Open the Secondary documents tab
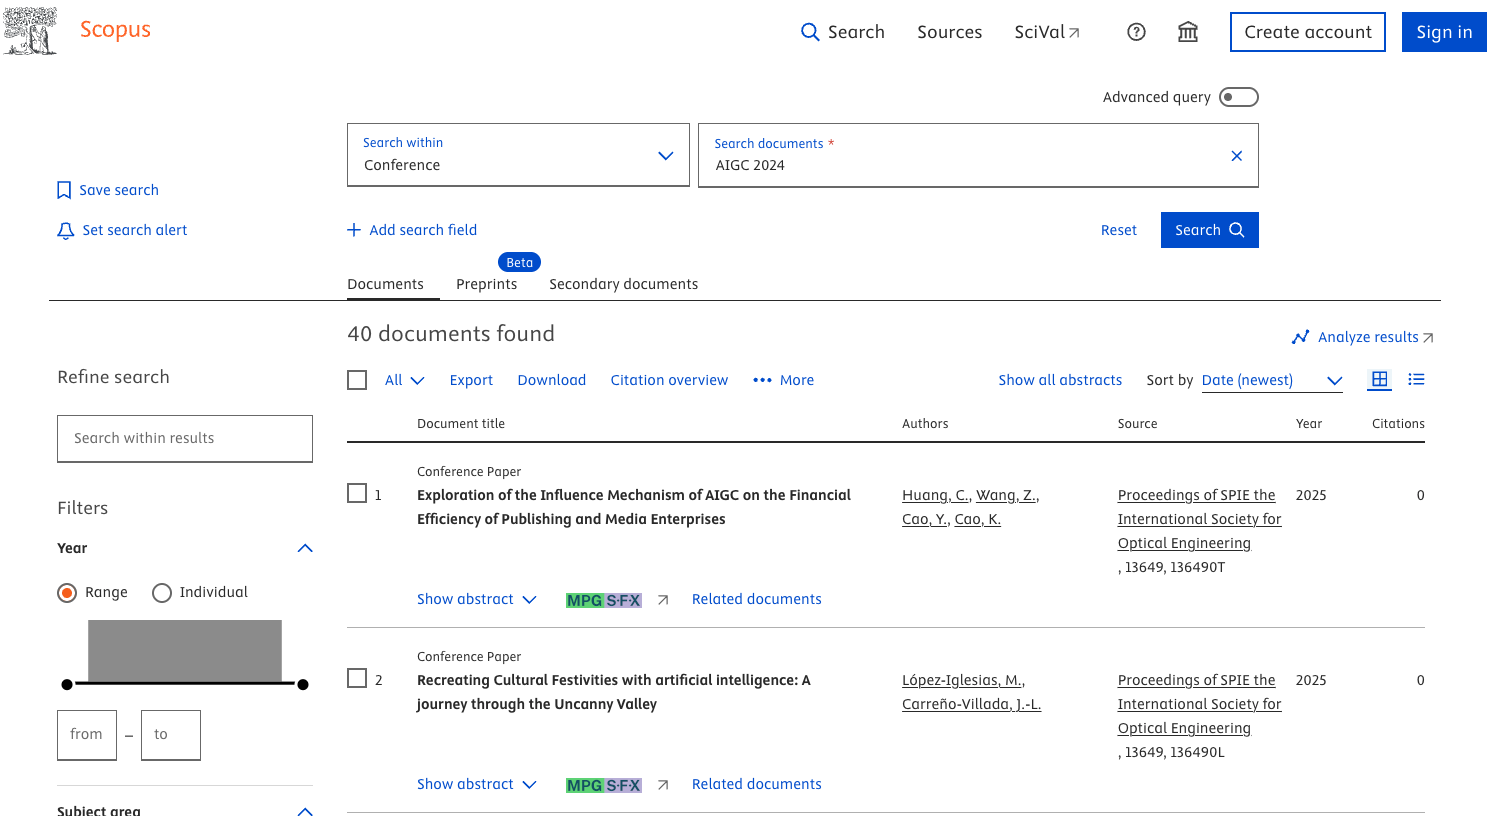This screenshot has height=816, width=1502. tap(623, 284)
